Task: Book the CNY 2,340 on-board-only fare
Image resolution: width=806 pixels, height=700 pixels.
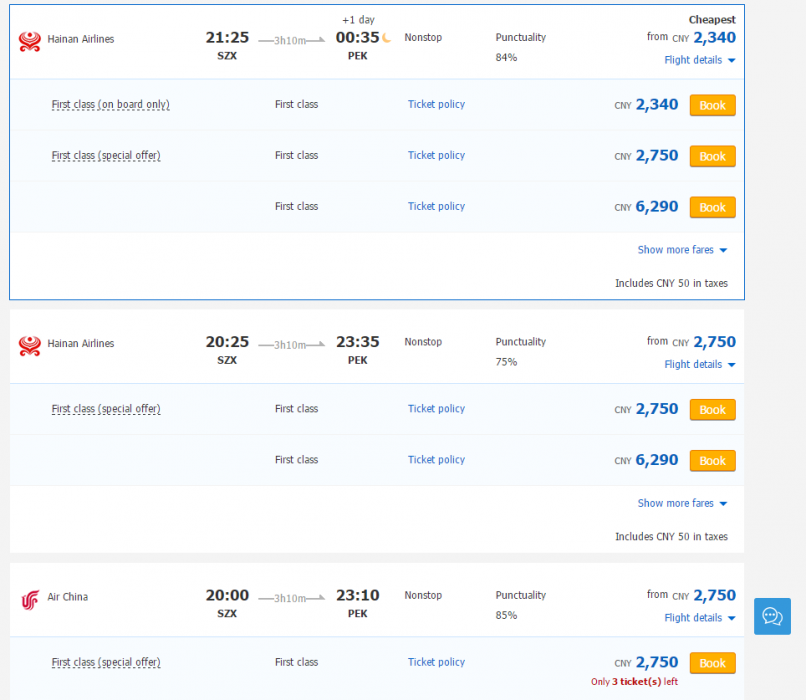Action: [712, 105]
